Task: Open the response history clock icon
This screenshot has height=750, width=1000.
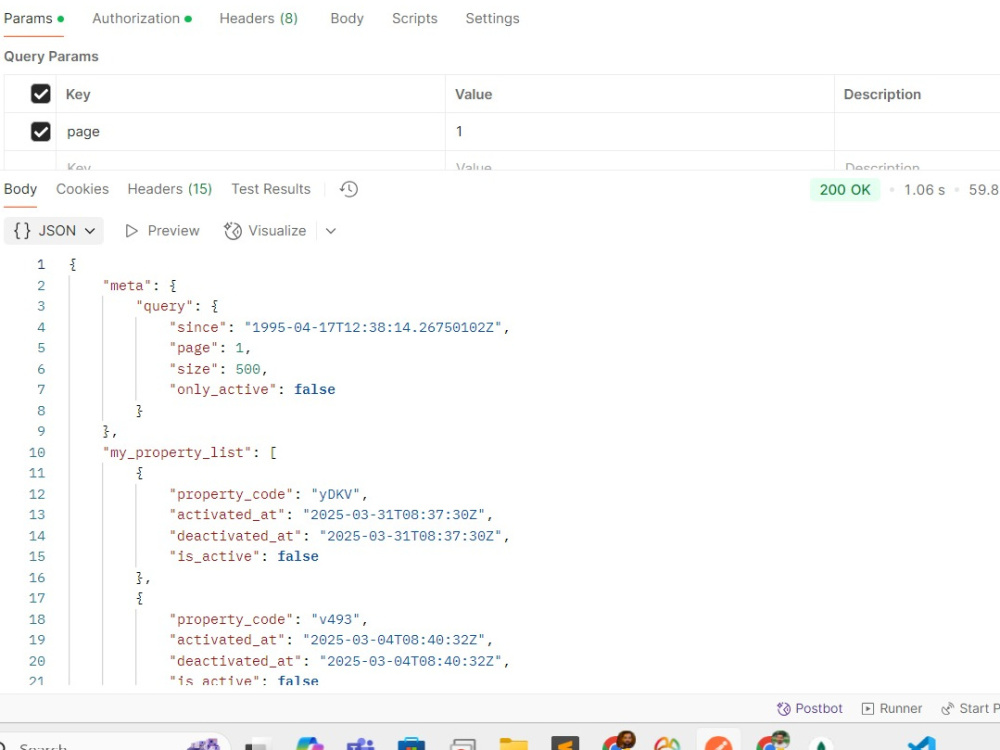Action: (x=348, y=189)
